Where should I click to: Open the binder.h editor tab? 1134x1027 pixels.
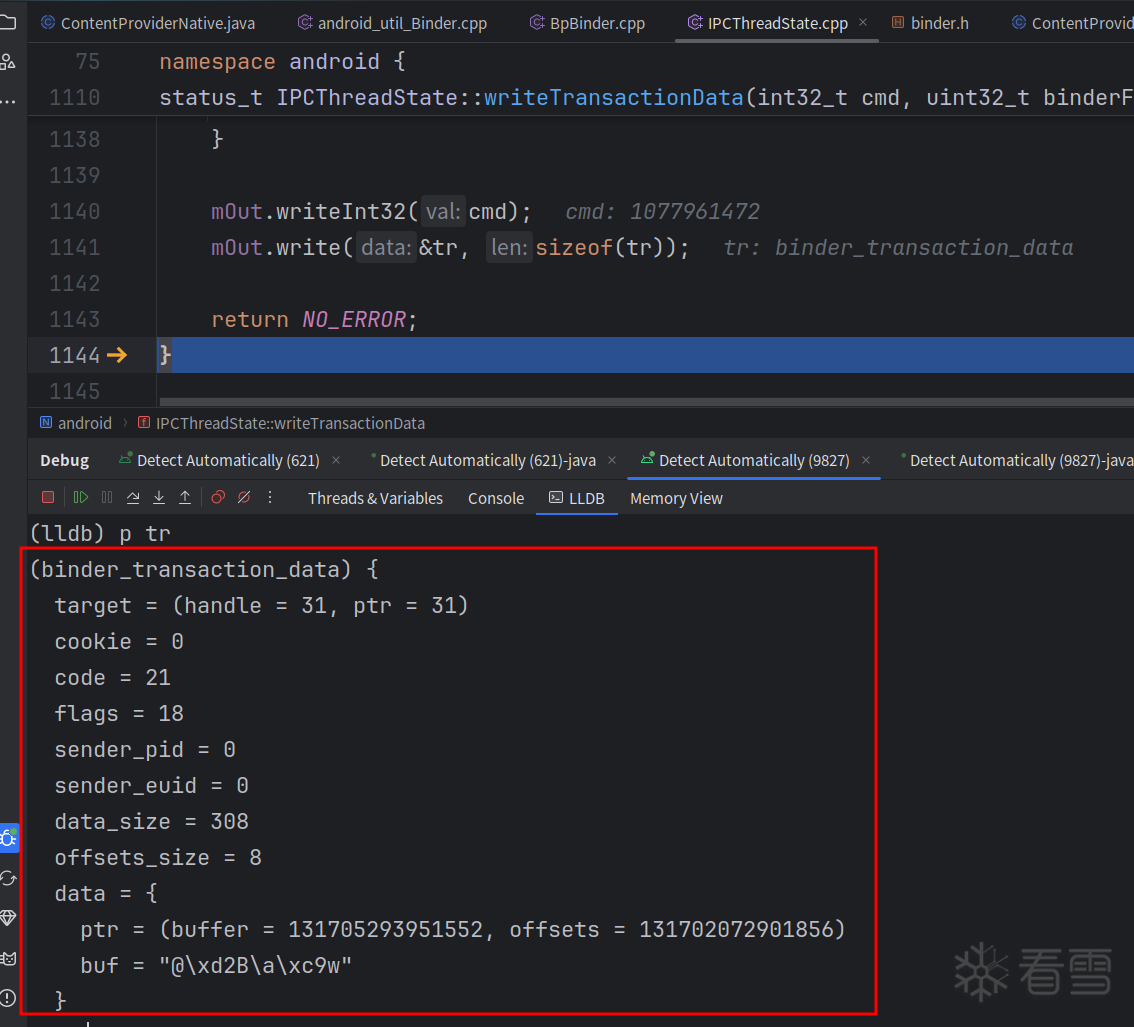tap(930, 23)
